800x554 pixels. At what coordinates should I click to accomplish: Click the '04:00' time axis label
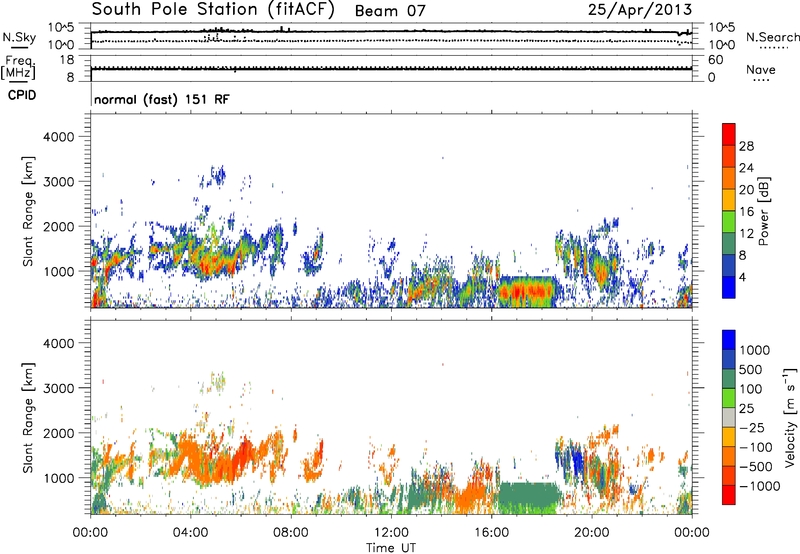190,533
